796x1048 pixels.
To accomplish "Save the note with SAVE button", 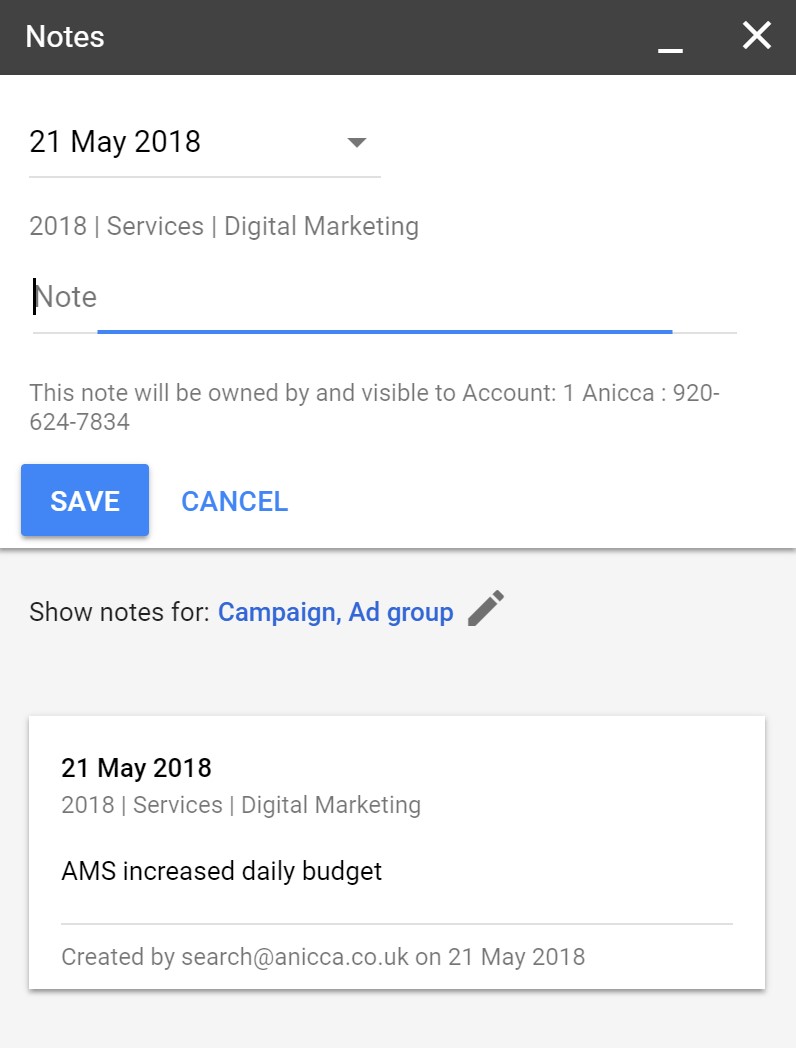I will pos(85,500).
